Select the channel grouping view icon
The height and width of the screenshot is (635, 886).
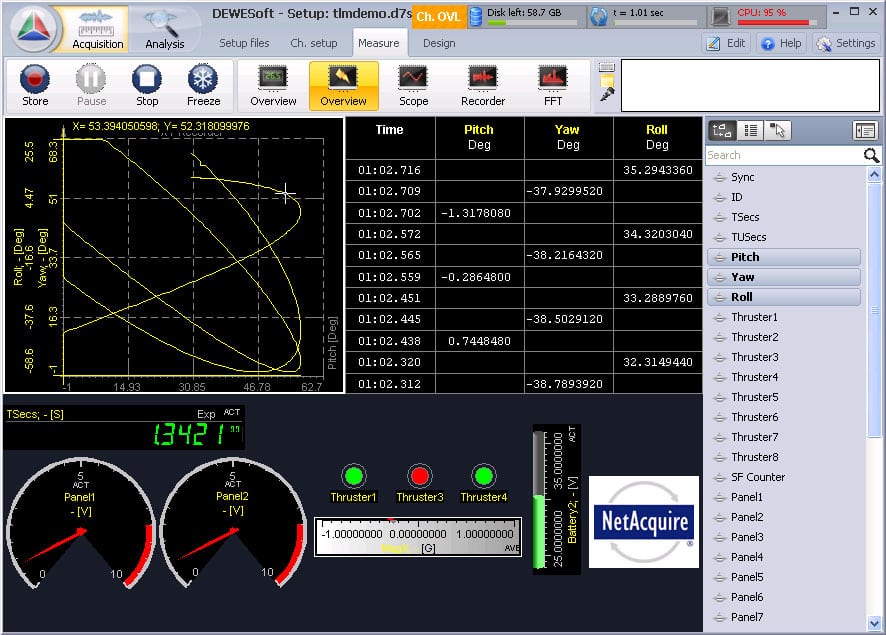(x=722, y=131)
